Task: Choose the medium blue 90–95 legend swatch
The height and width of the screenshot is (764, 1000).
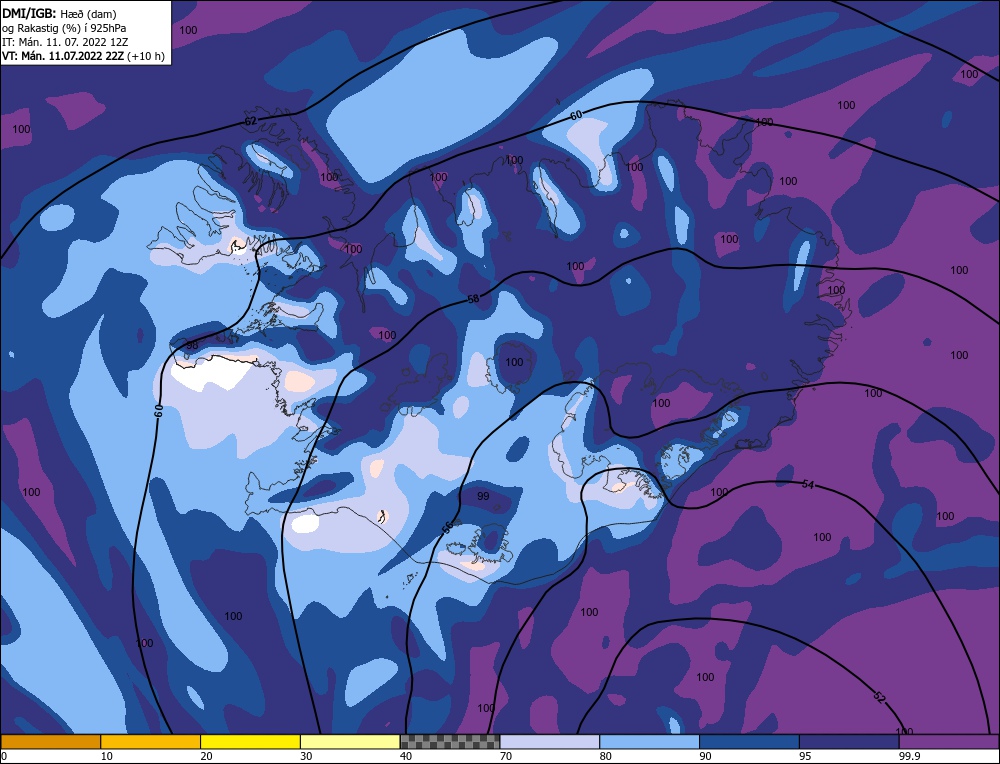Action: pyautogui.click(x=749, y=741)
